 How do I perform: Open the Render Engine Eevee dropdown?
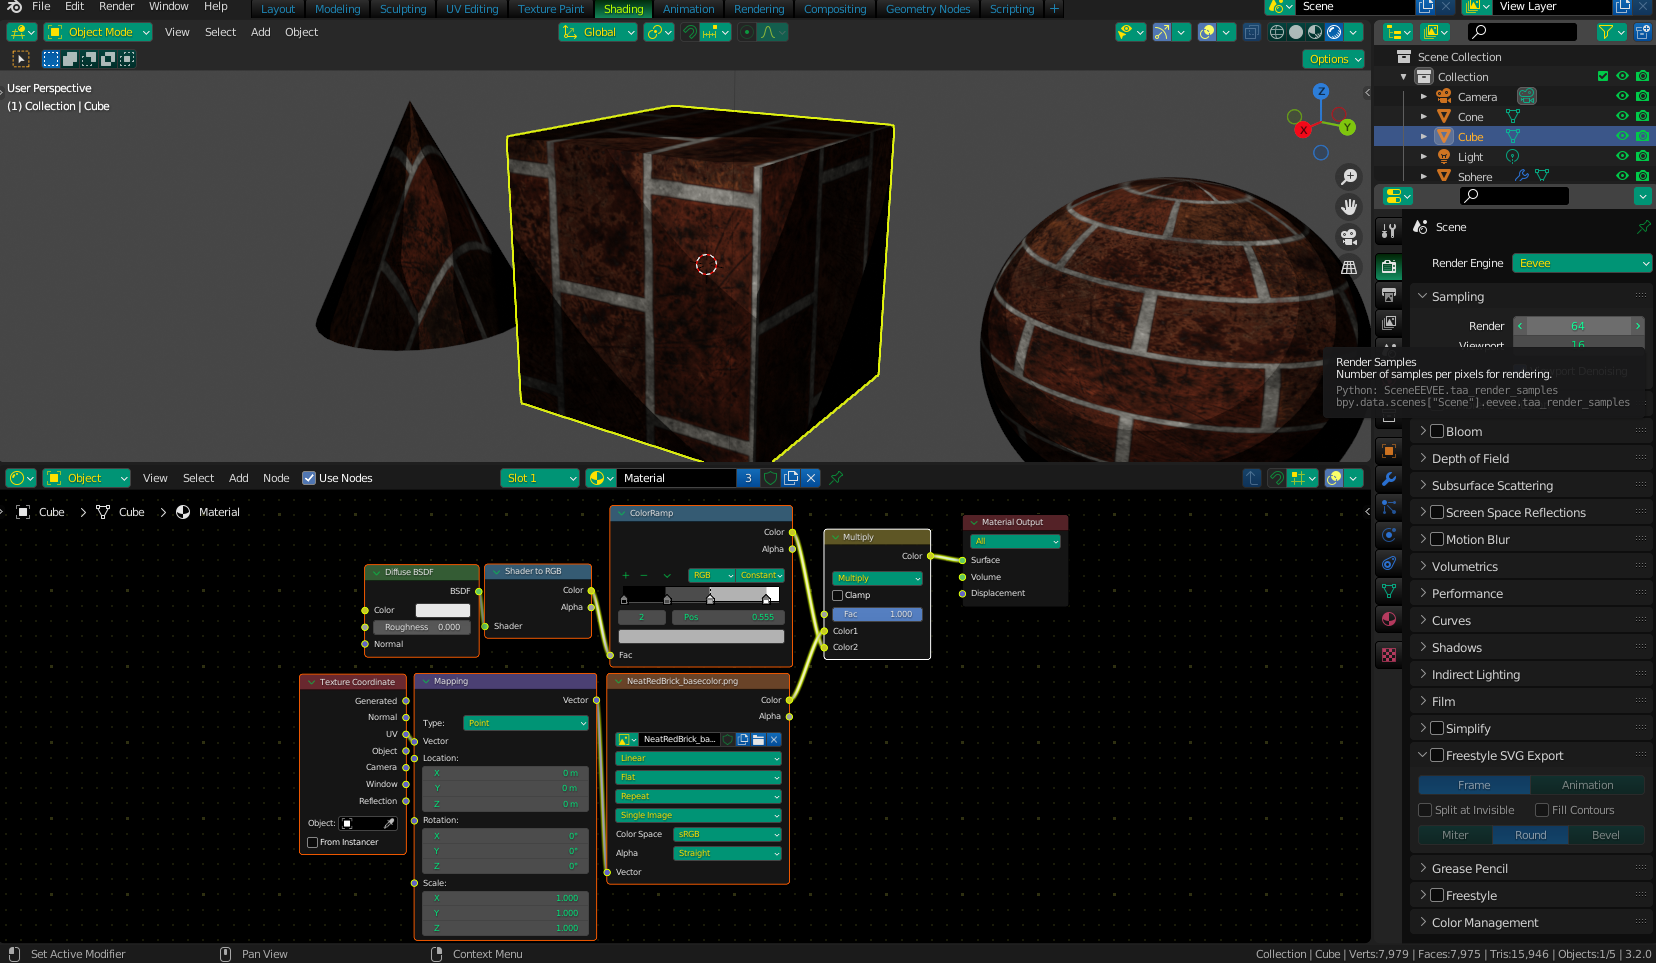click(1581, 264)
